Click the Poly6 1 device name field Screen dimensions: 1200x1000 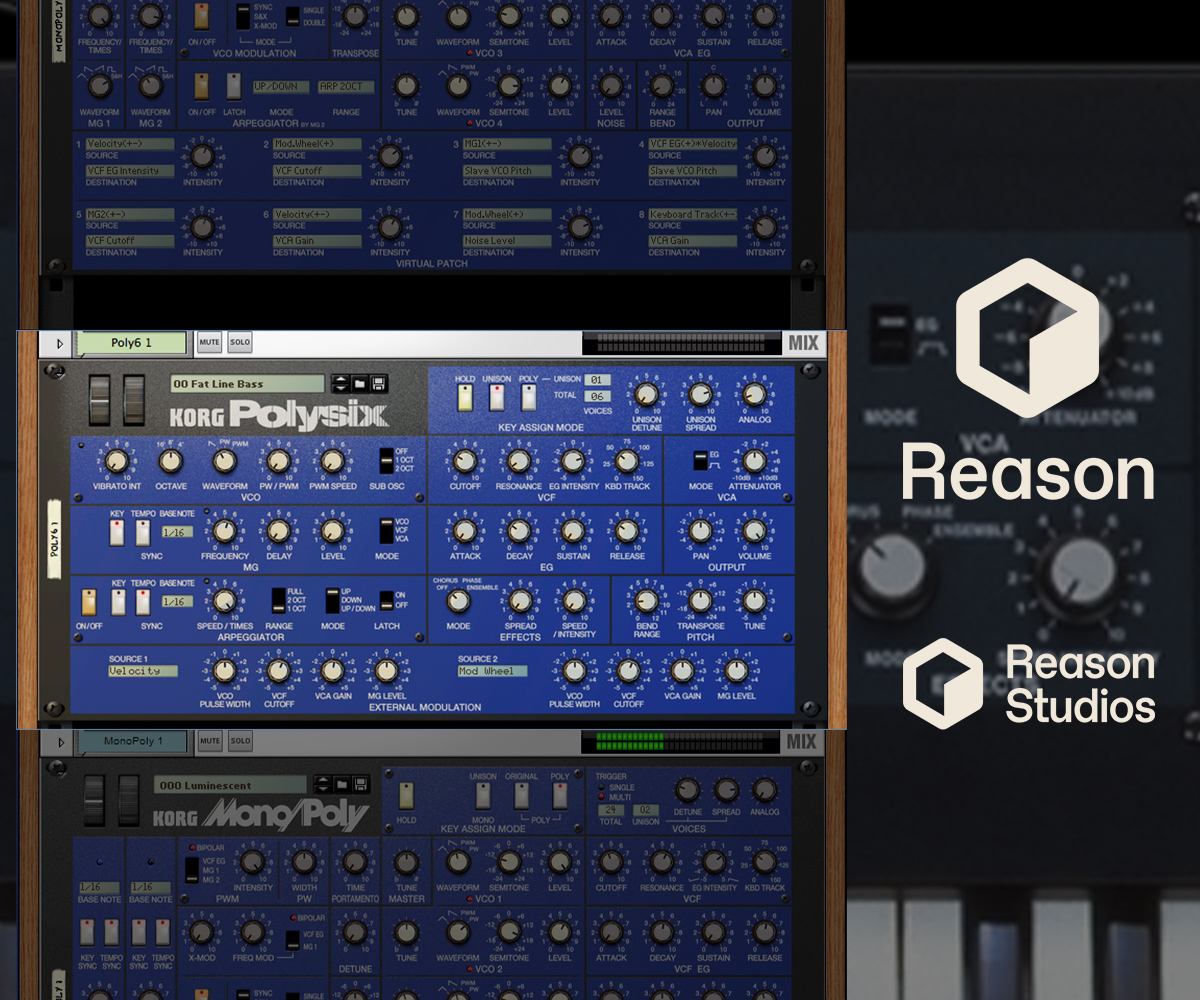tap(132, 343)
